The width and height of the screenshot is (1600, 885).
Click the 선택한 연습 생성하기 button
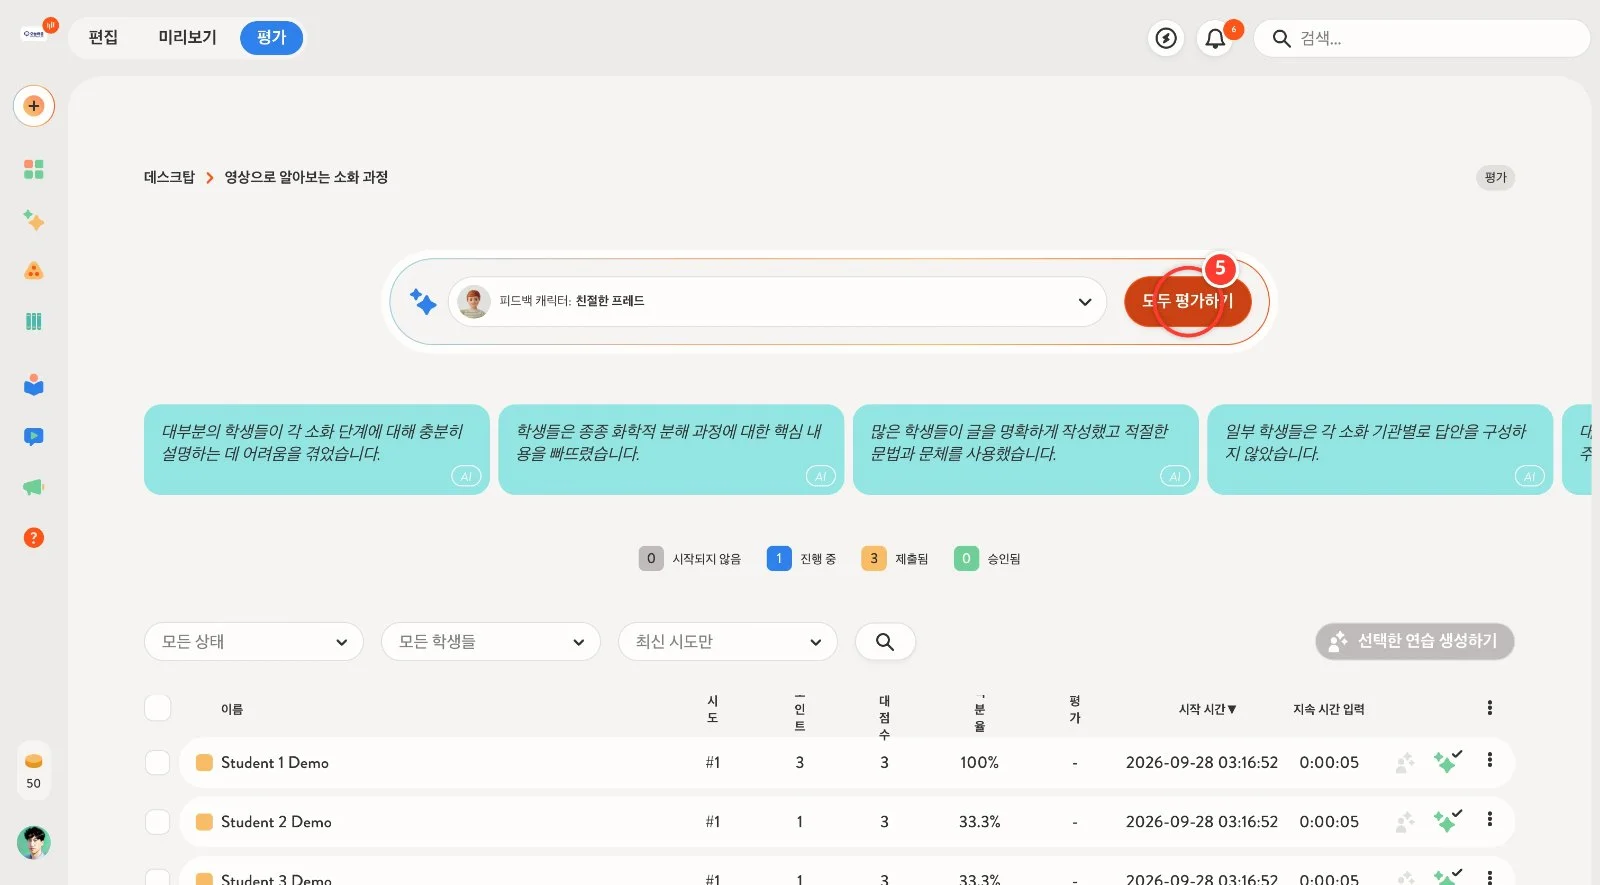1415,641
